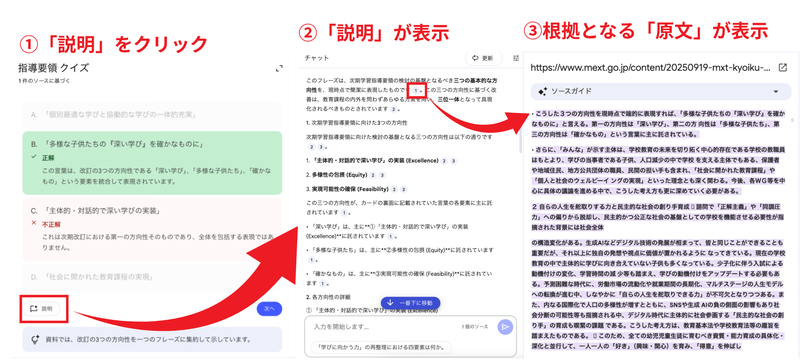
Task: Open citation 2 after 具現化されるべきものとされています
Action: click(x=393, y=109)
